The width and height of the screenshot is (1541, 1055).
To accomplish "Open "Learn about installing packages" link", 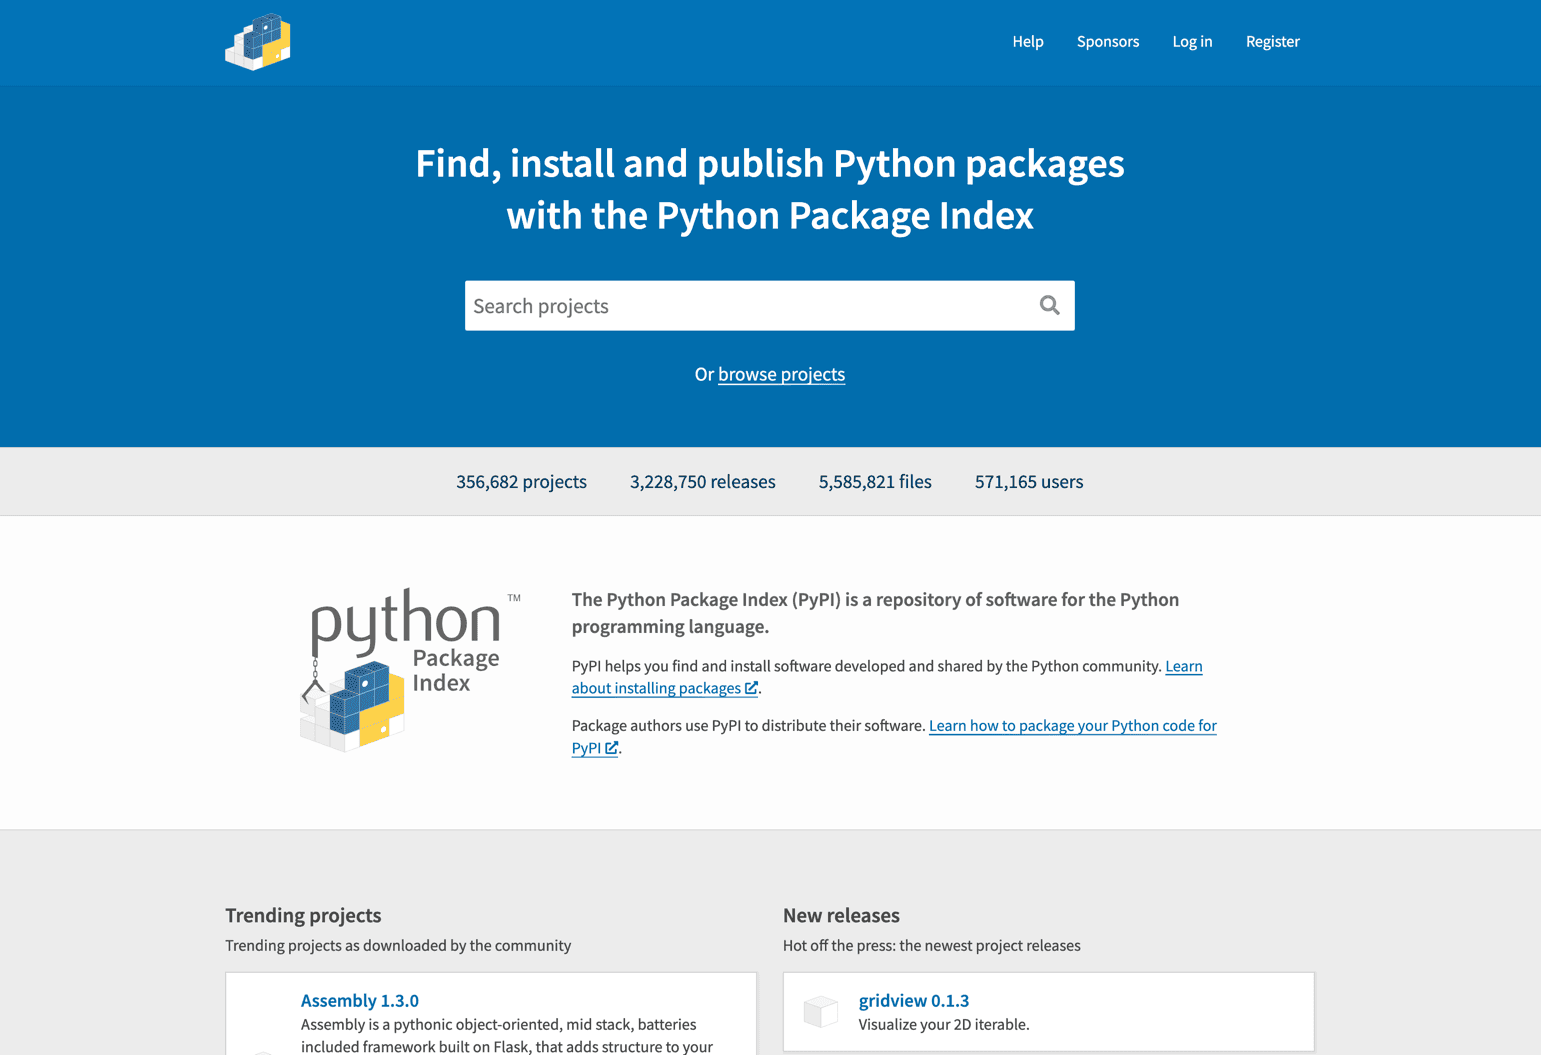I will point(655,688).
